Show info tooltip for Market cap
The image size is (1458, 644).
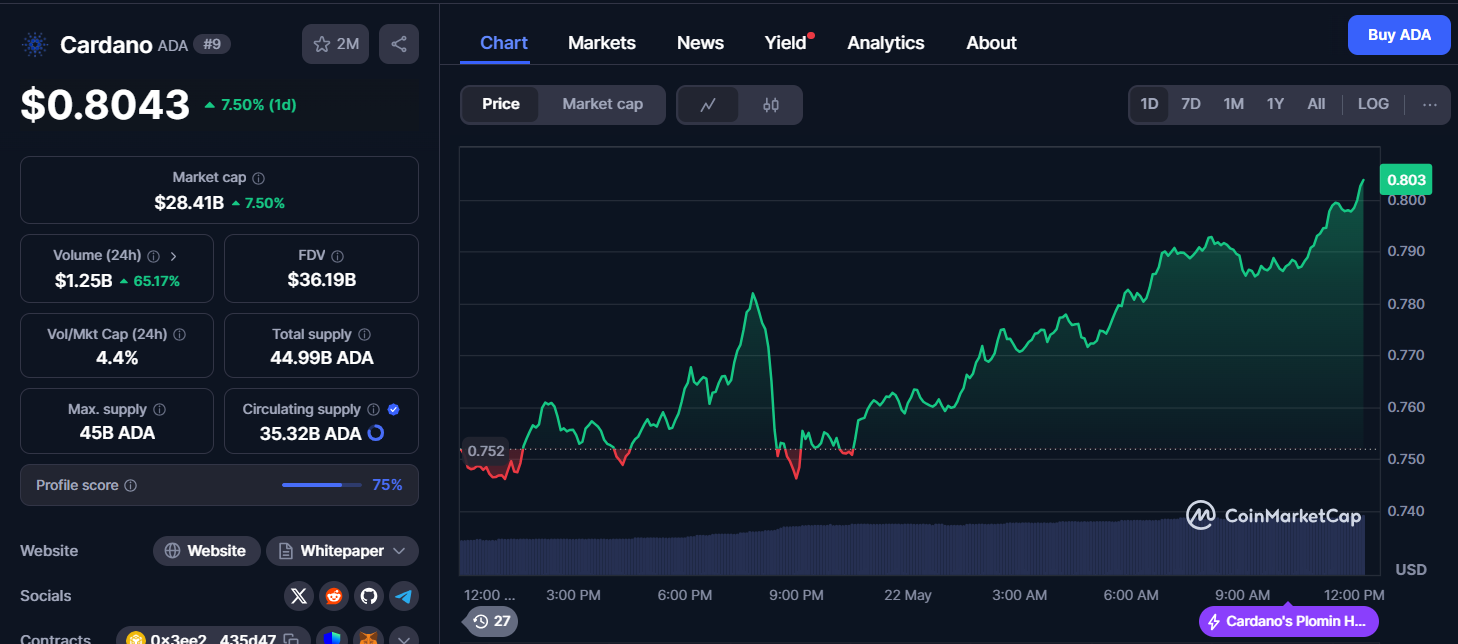tap(258, 178)
